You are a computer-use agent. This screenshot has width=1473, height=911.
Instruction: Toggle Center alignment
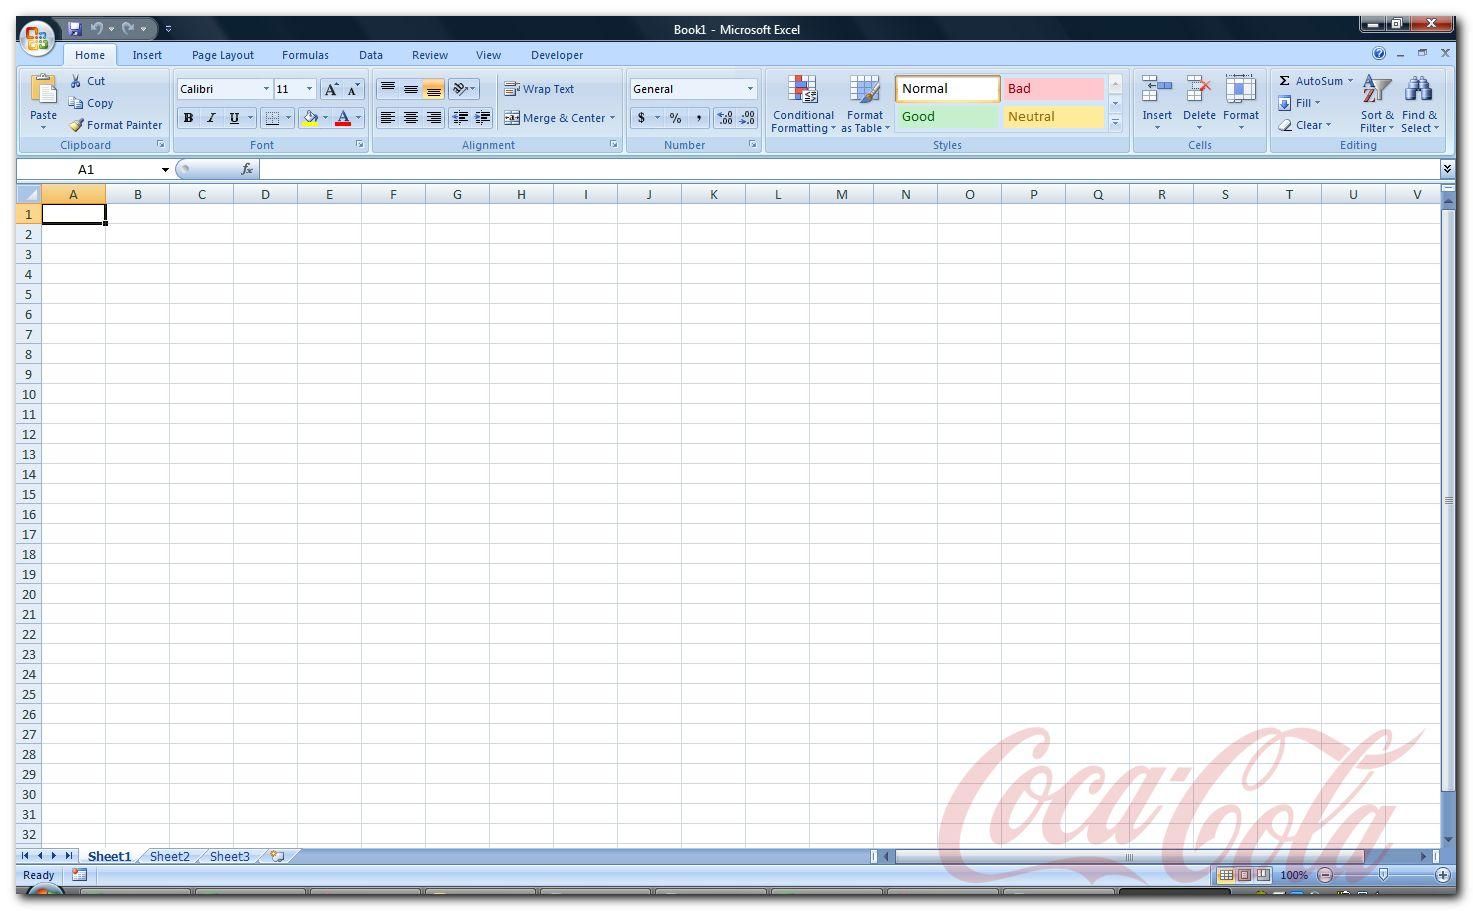pos(410,118)
